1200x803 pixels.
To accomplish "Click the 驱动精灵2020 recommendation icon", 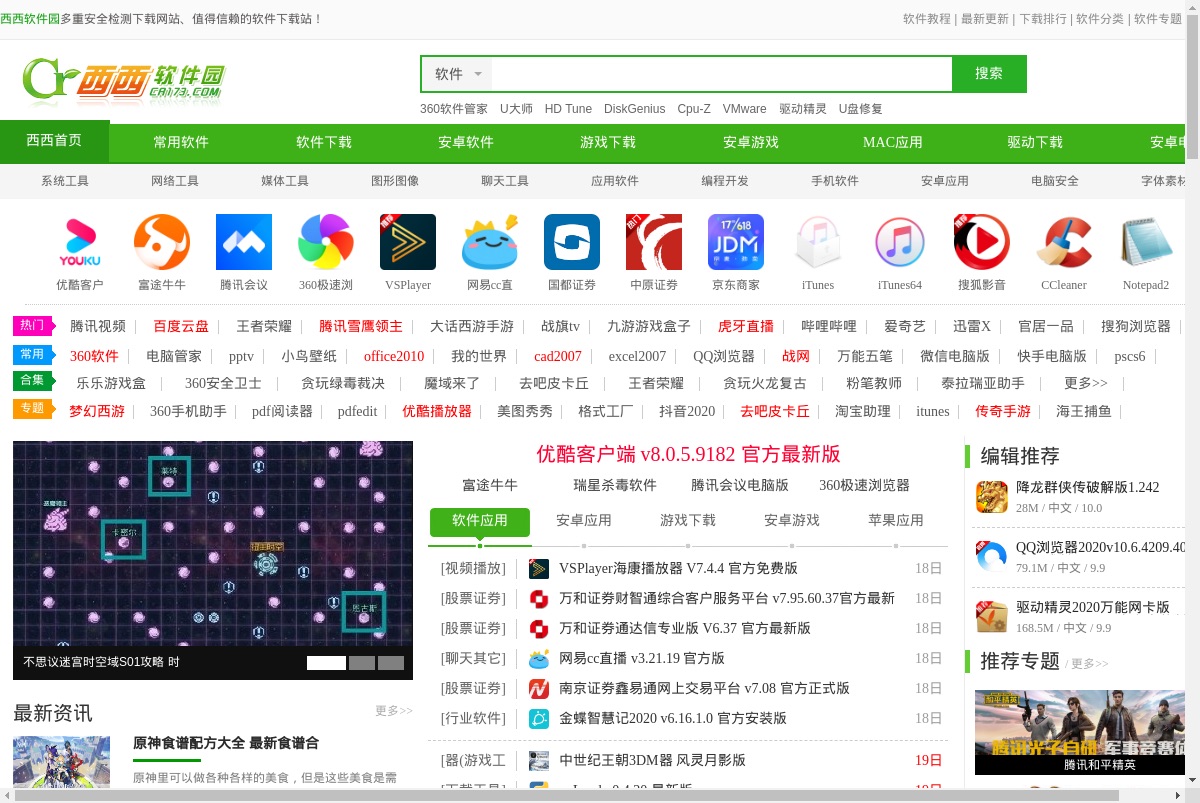I will (992, 617).
